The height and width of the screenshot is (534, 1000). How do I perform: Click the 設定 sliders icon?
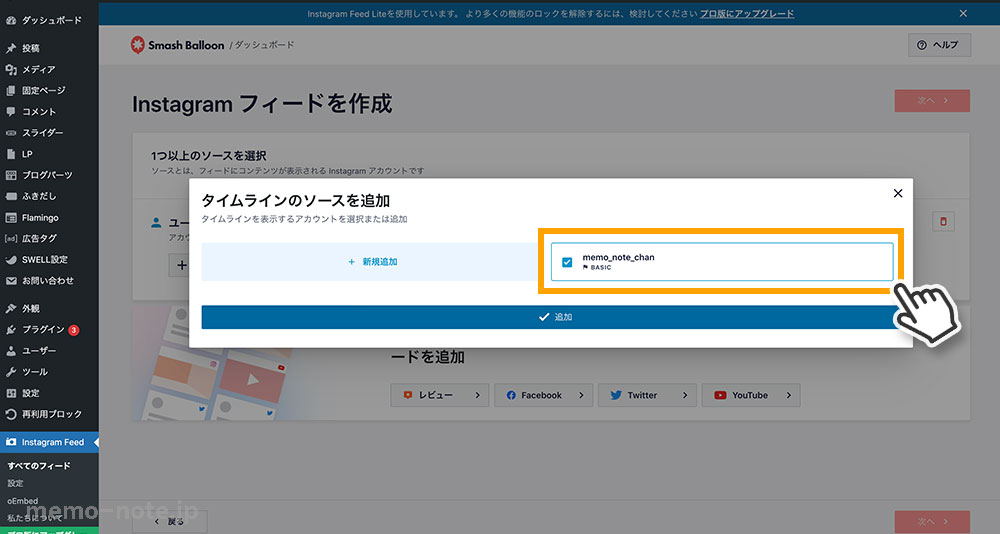pos(11,393)
